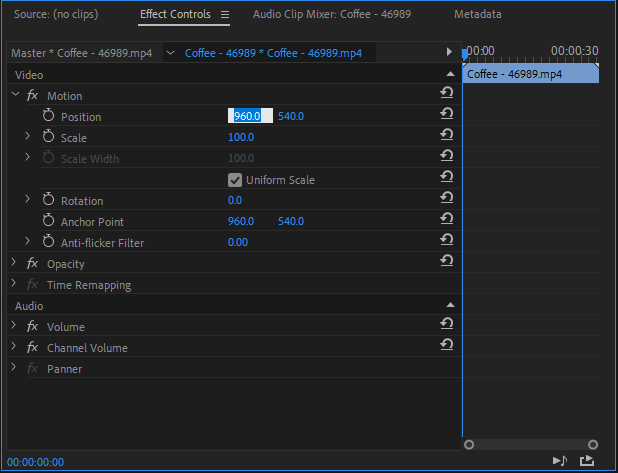Expand the Panner effect
This screenshot has height=473, width=618.
tap(14, 367)
